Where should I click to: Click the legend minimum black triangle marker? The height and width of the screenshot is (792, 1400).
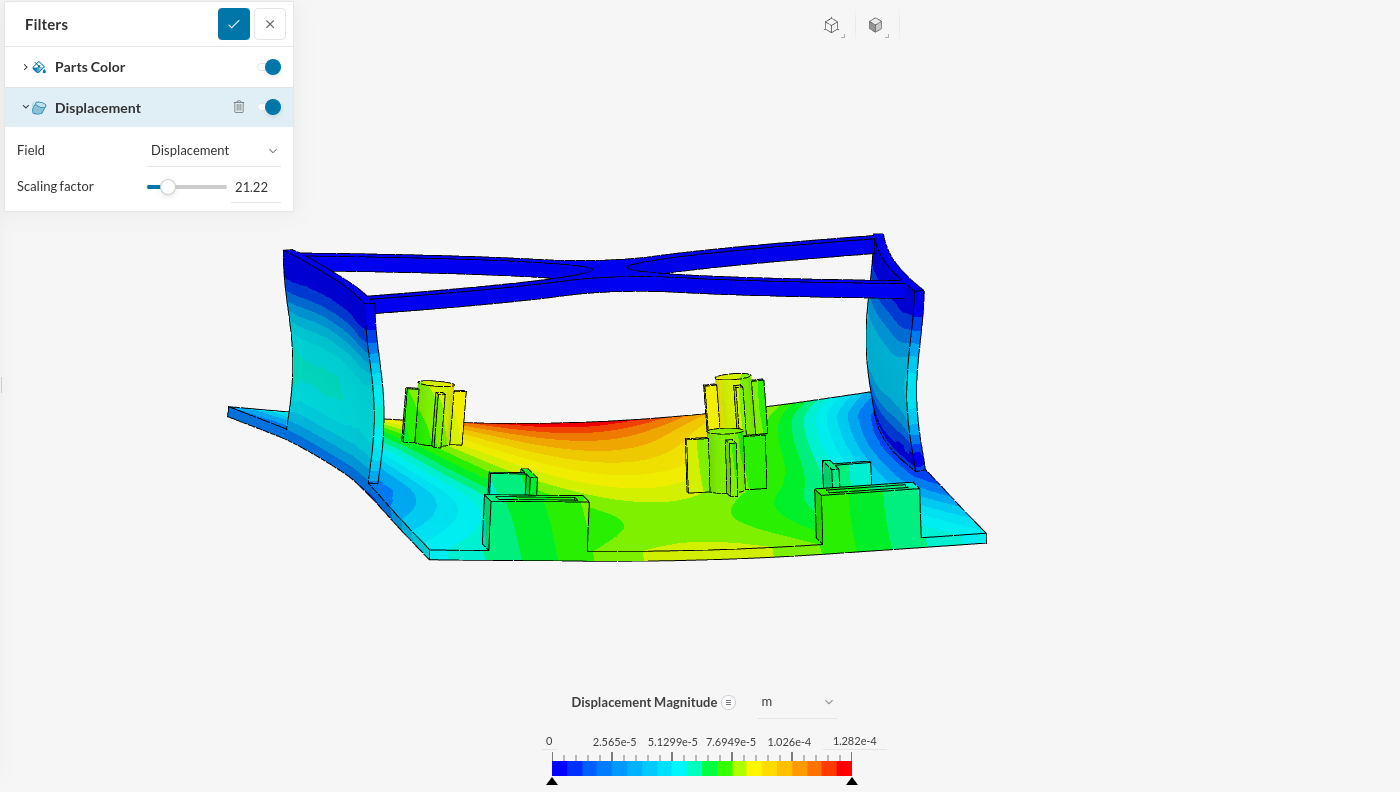pyautogui.click(x=552, y=781)
